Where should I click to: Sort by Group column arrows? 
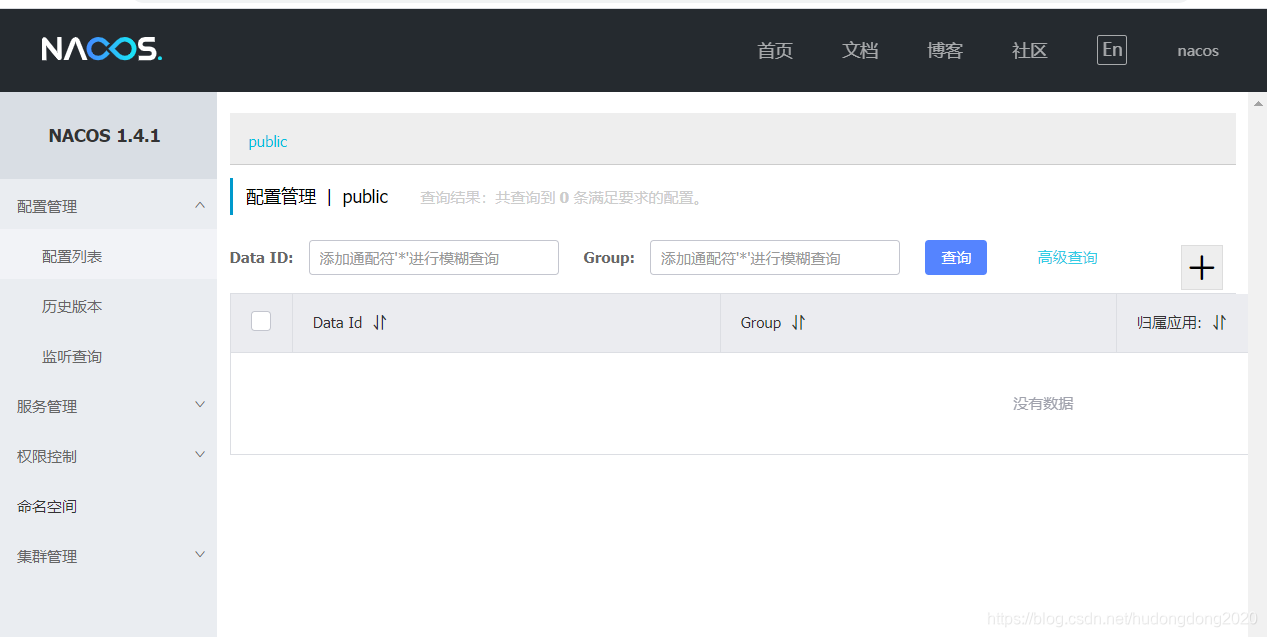[798, 323]
